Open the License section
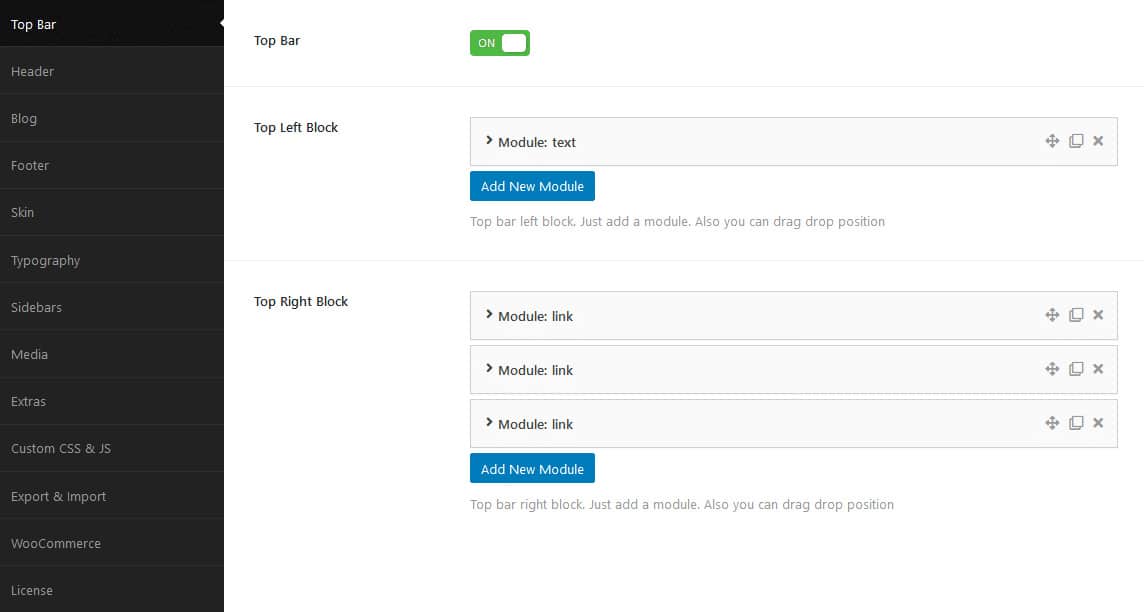1144x612 pixels. 112,589
